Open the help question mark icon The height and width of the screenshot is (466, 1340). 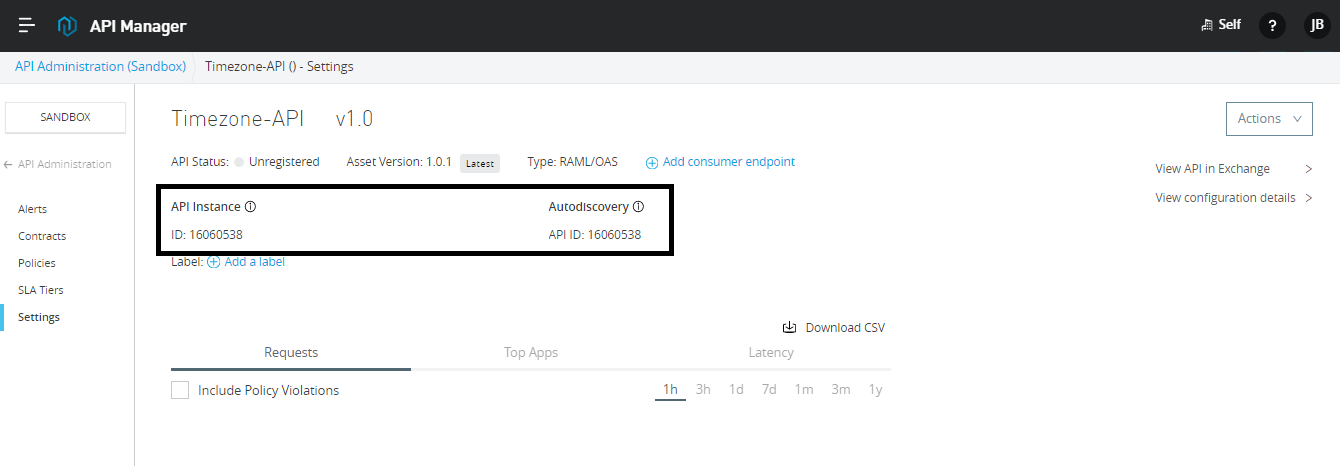coord(1272,26)
